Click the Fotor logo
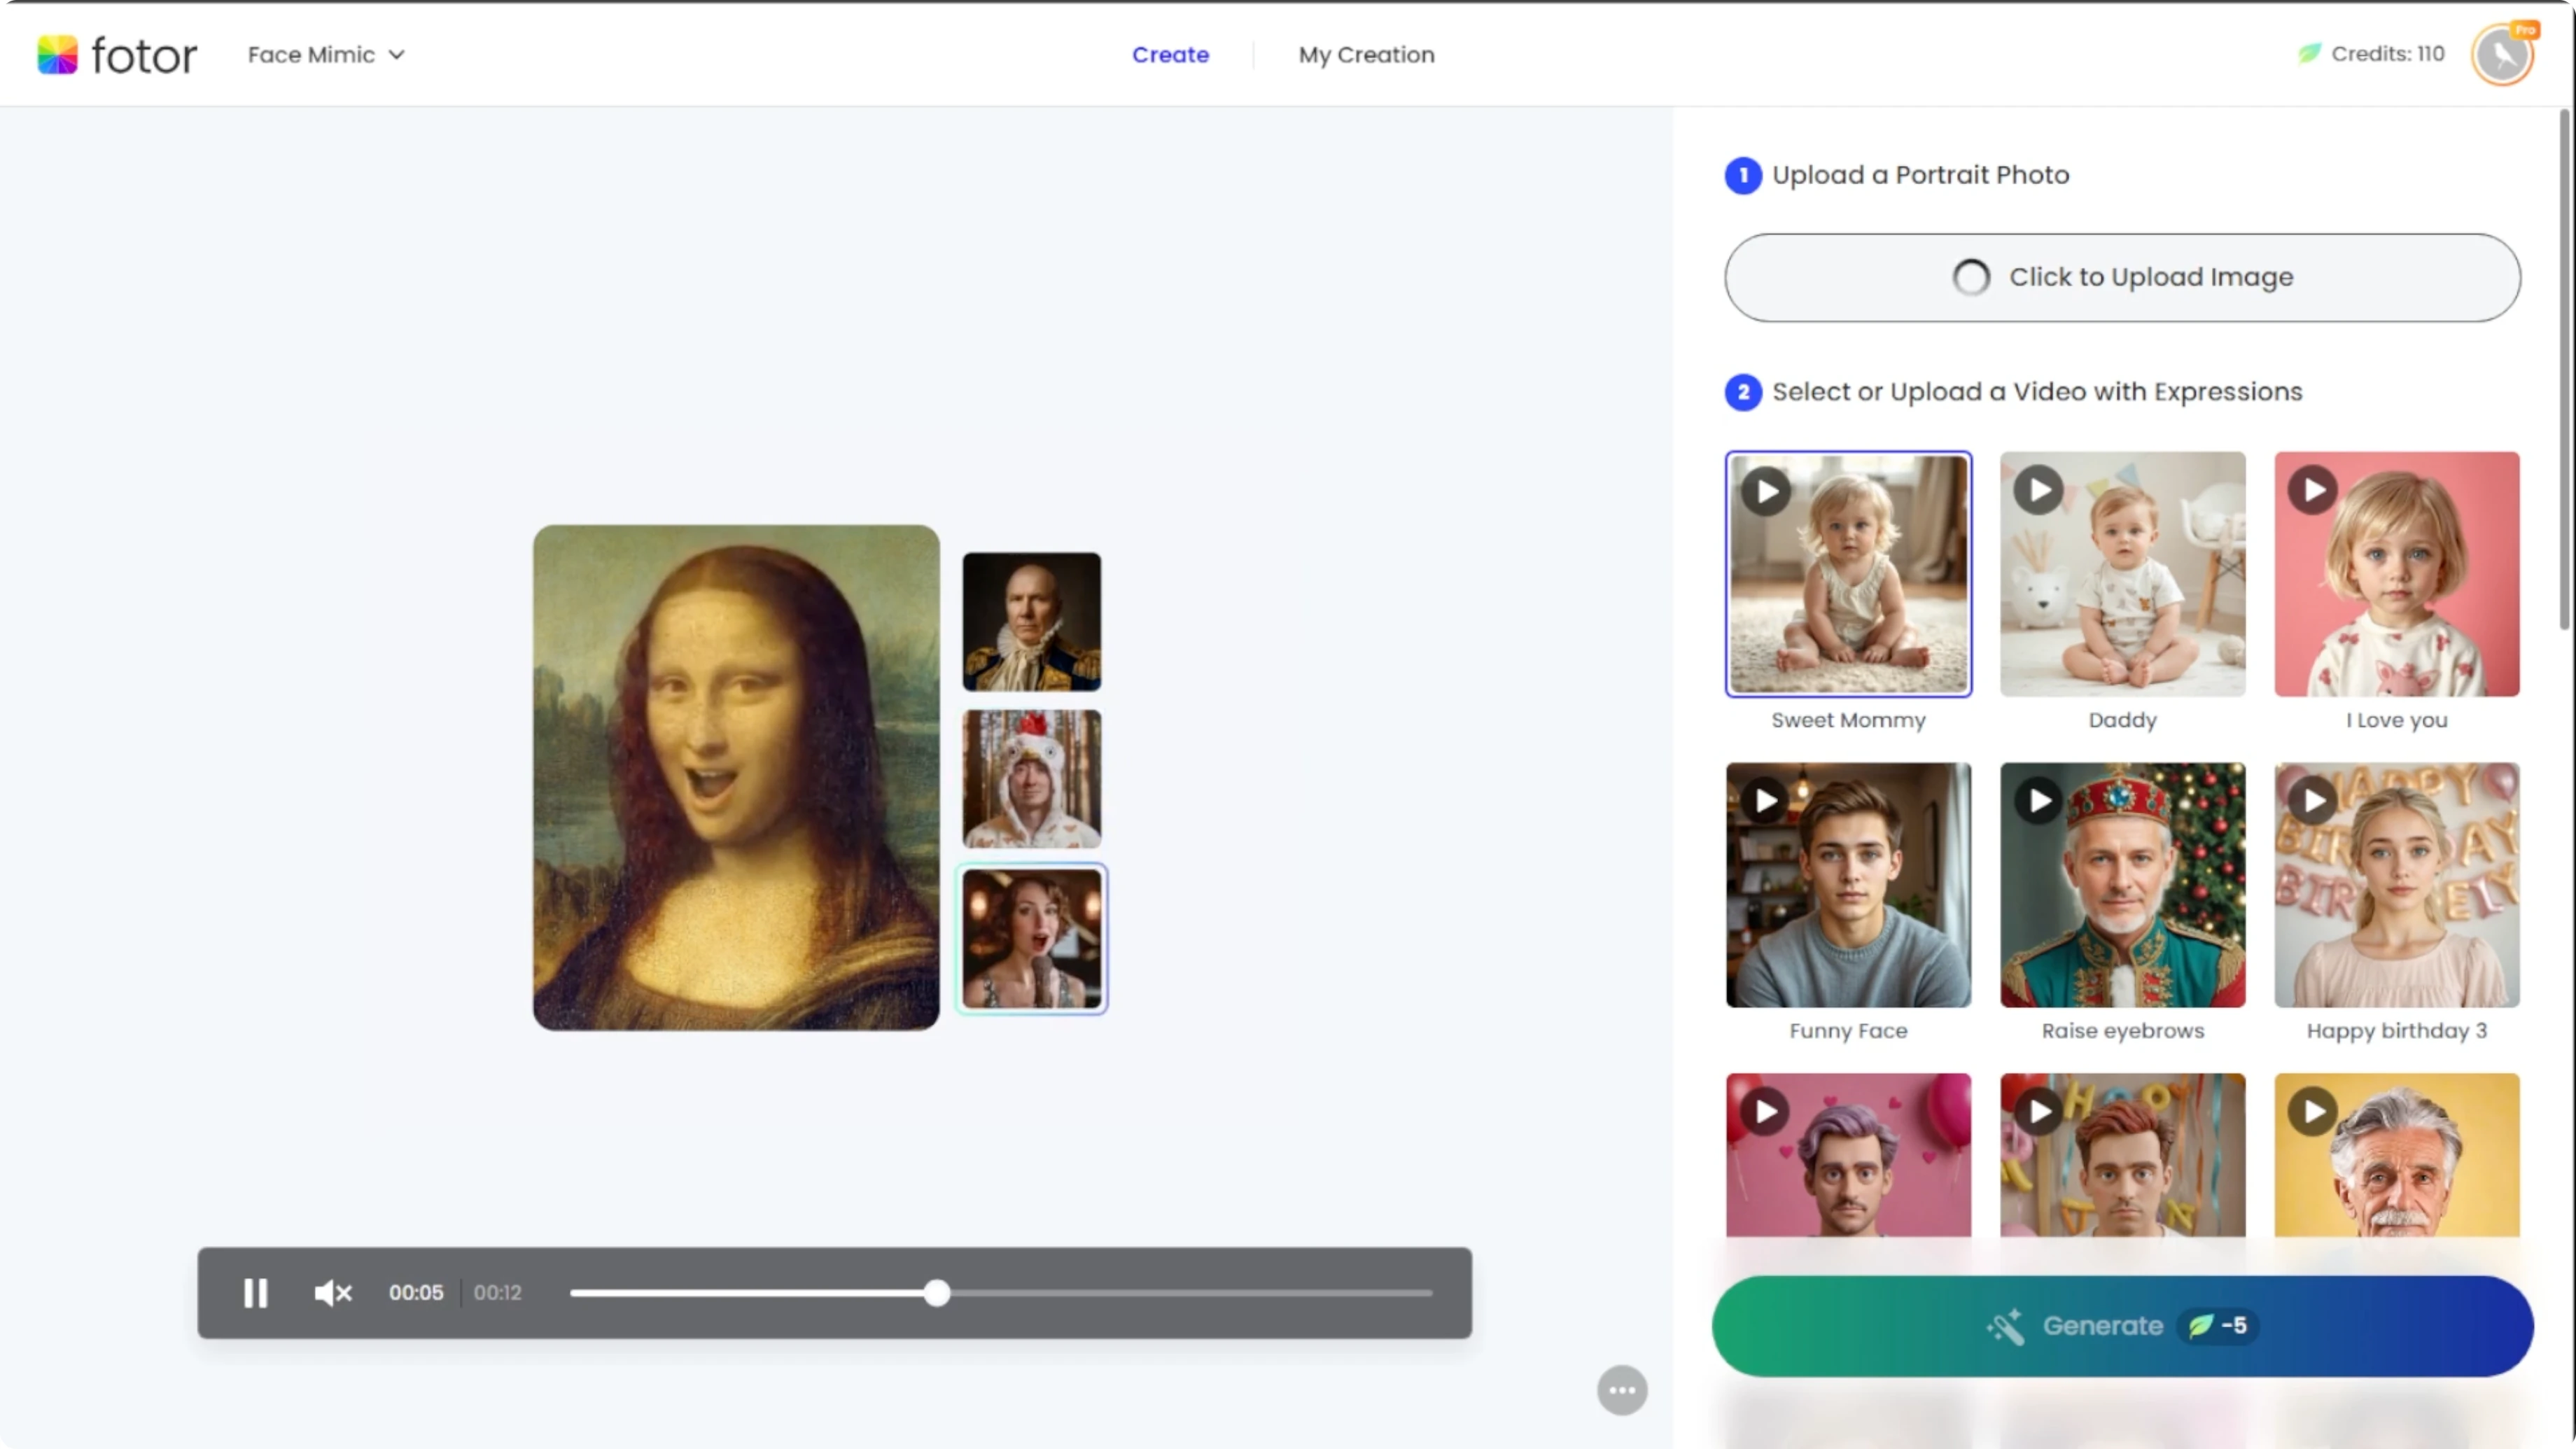Screen dimensions: 2576x1449 [117, 55]
